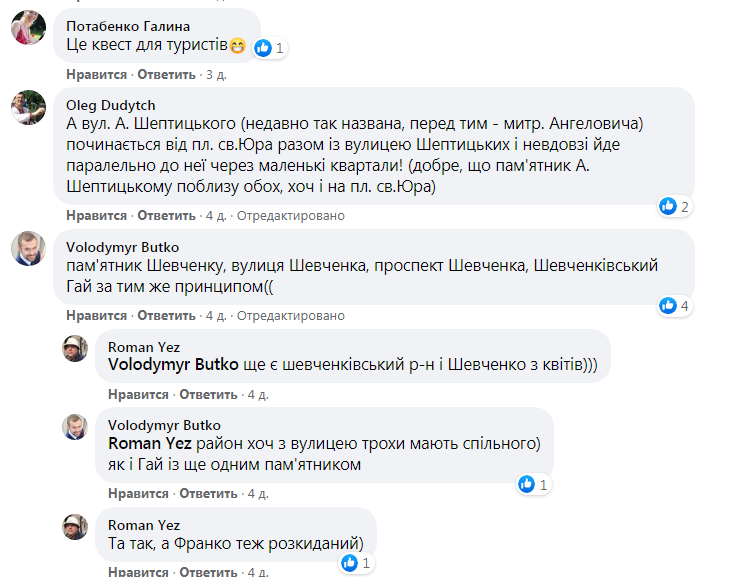The height and width of the screenshot is (577, 739).
Task: Click Roman Yez's avatar on first reply
Action: (76, 347)
